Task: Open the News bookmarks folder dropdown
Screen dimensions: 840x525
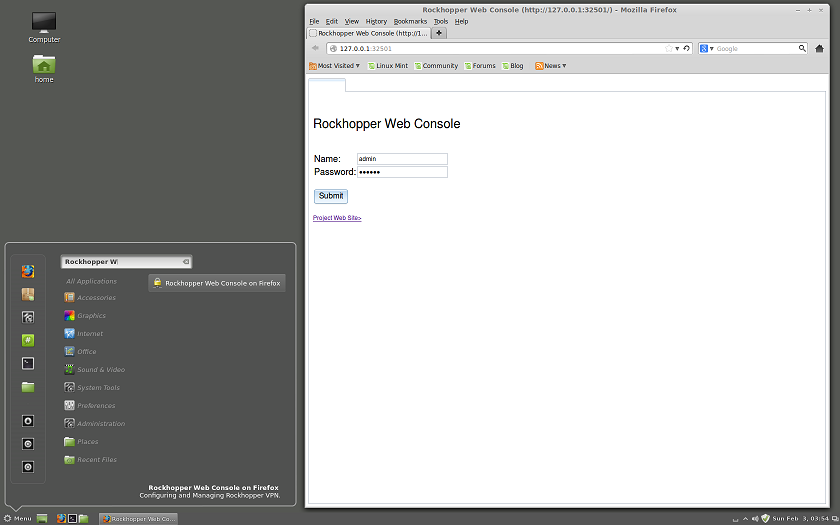Action: (551, 66)
